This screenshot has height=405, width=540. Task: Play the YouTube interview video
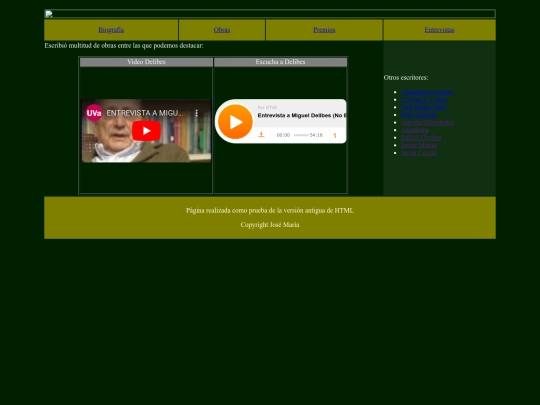tap(146, 131)
